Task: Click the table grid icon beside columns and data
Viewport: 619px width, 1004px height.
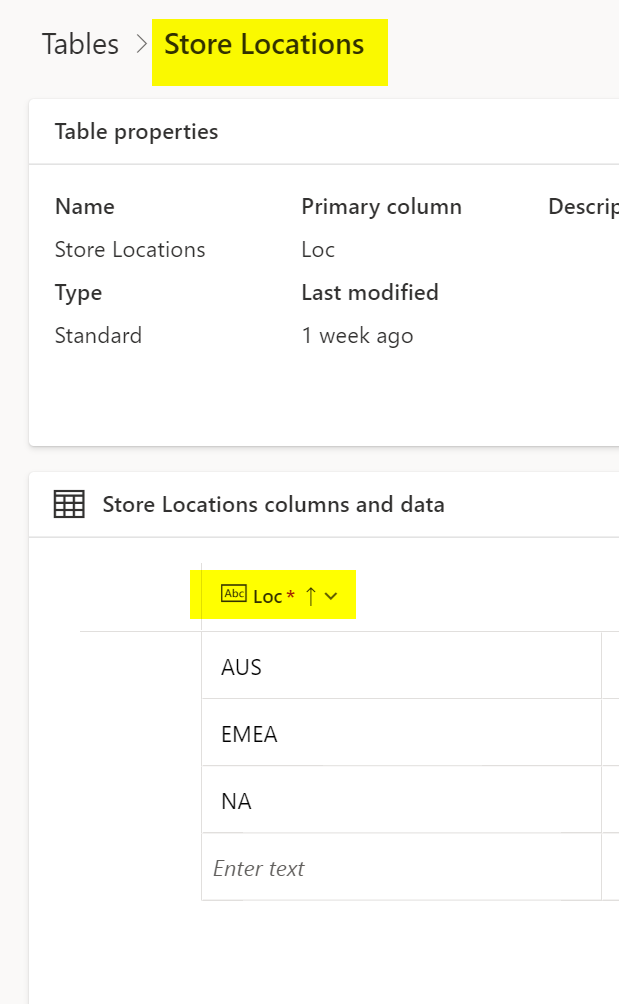Action: coord(67,504)
